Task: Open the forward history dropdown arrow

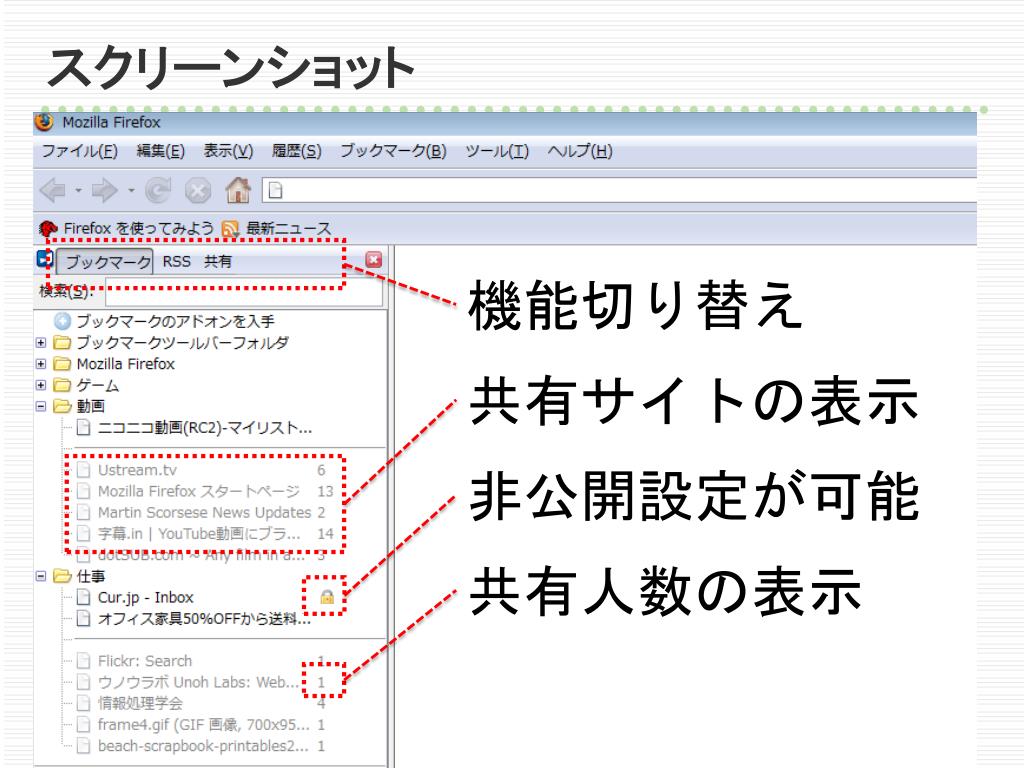Action: (131, 191)
